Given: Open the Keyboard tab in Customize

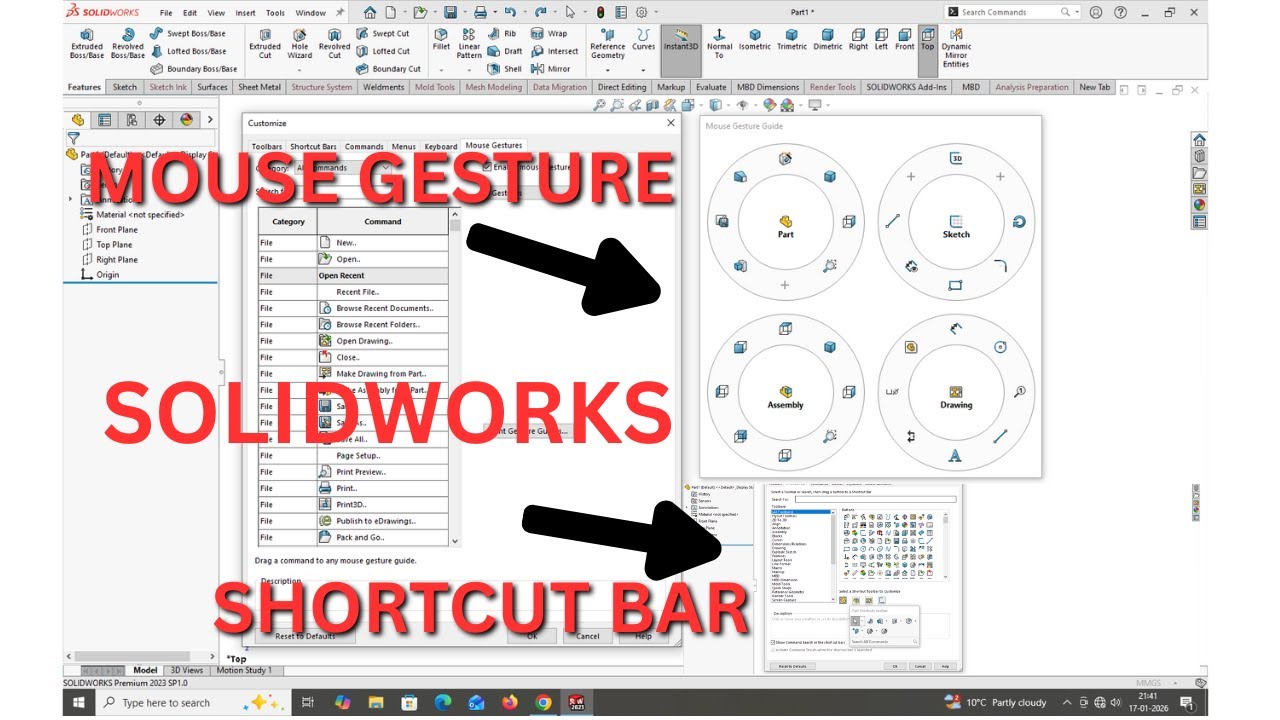Looking at the screenshot, I should pos(440,147).
